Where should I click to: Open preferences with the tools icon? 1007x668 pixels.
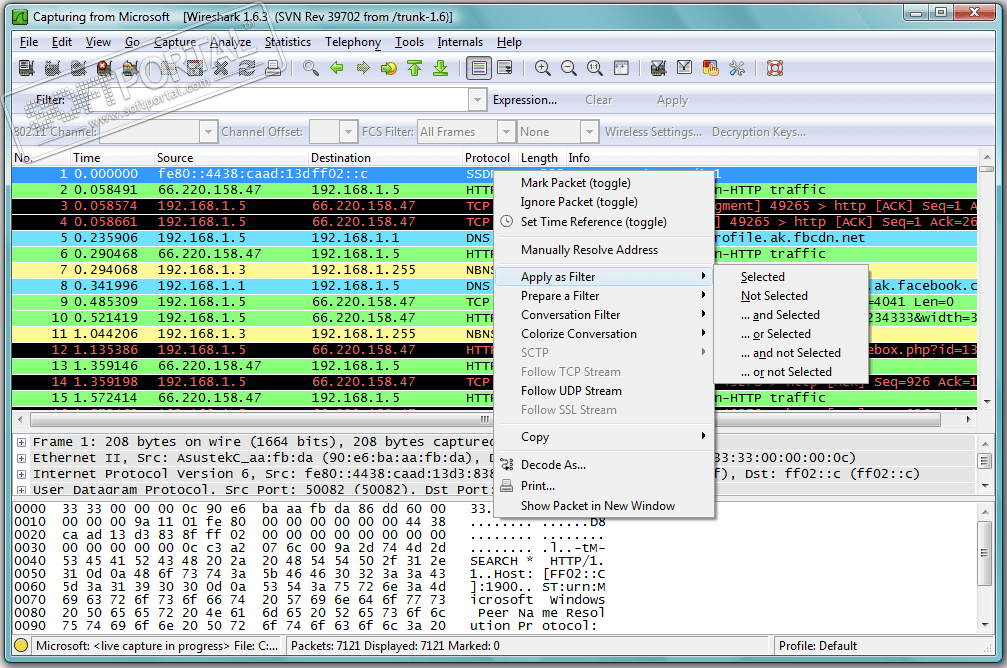(737, 68)
